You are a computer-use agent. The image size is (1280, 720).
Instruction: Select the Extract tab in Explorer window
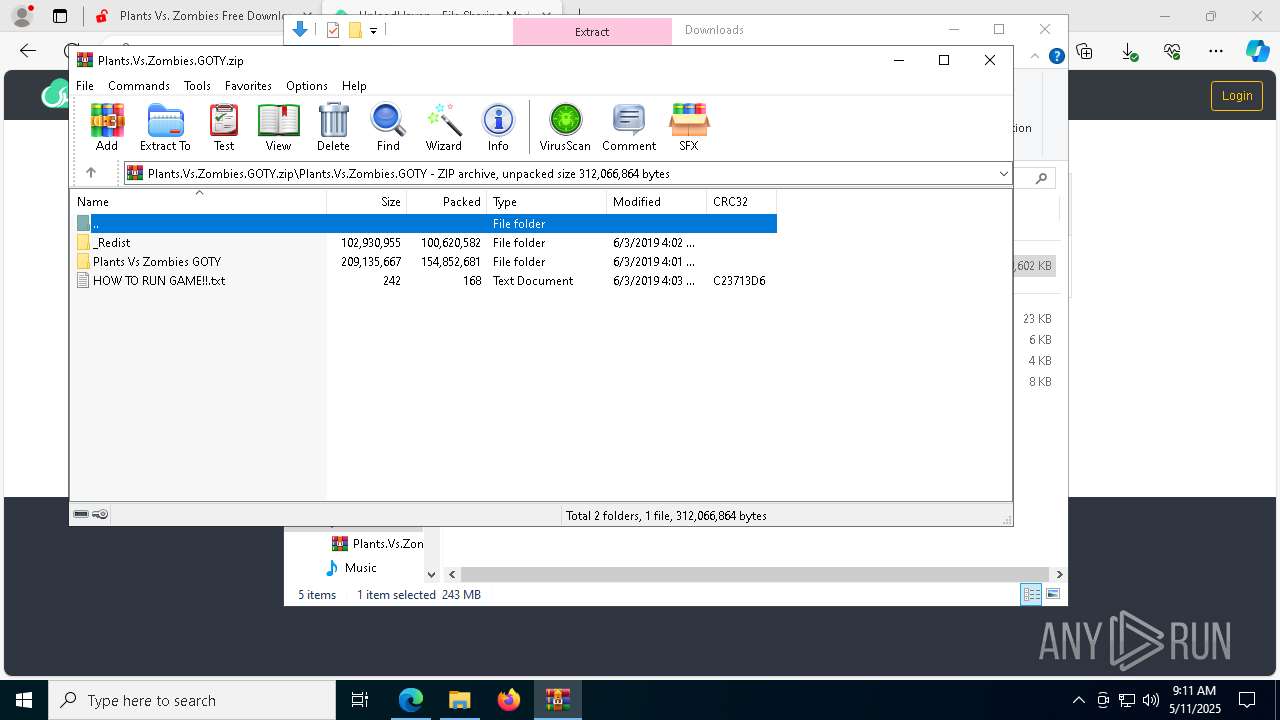(x=592, y=31)
